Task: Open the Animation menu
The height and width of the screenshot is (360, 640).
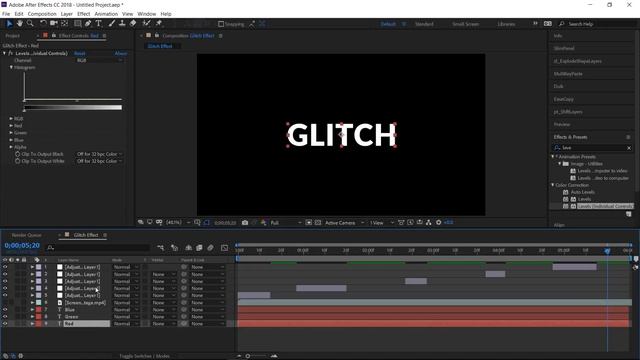Action: tap(106, 14)
